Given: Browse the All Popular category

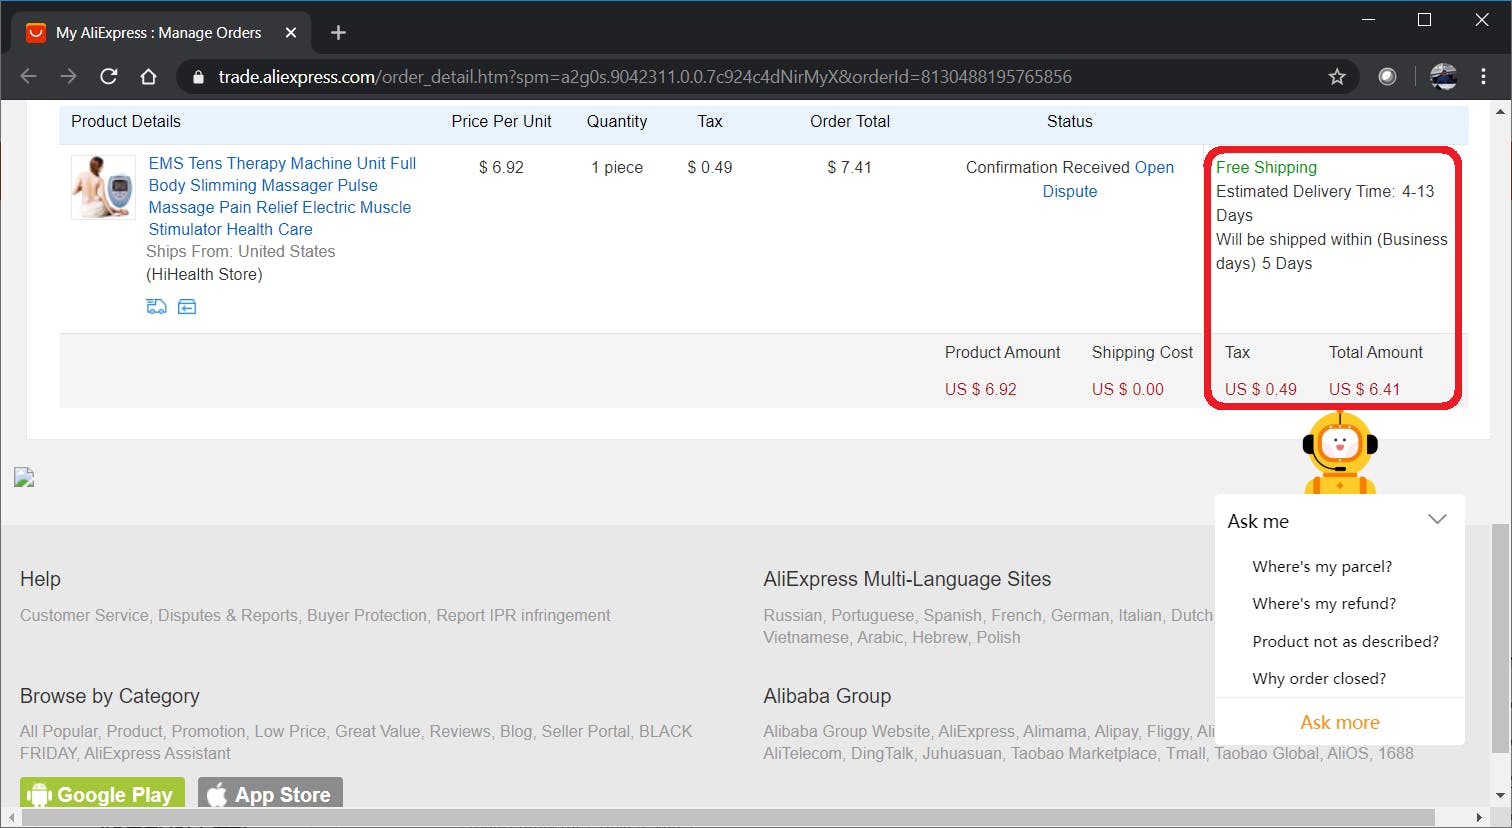Looking at the screenshot, I should [59, 732].
